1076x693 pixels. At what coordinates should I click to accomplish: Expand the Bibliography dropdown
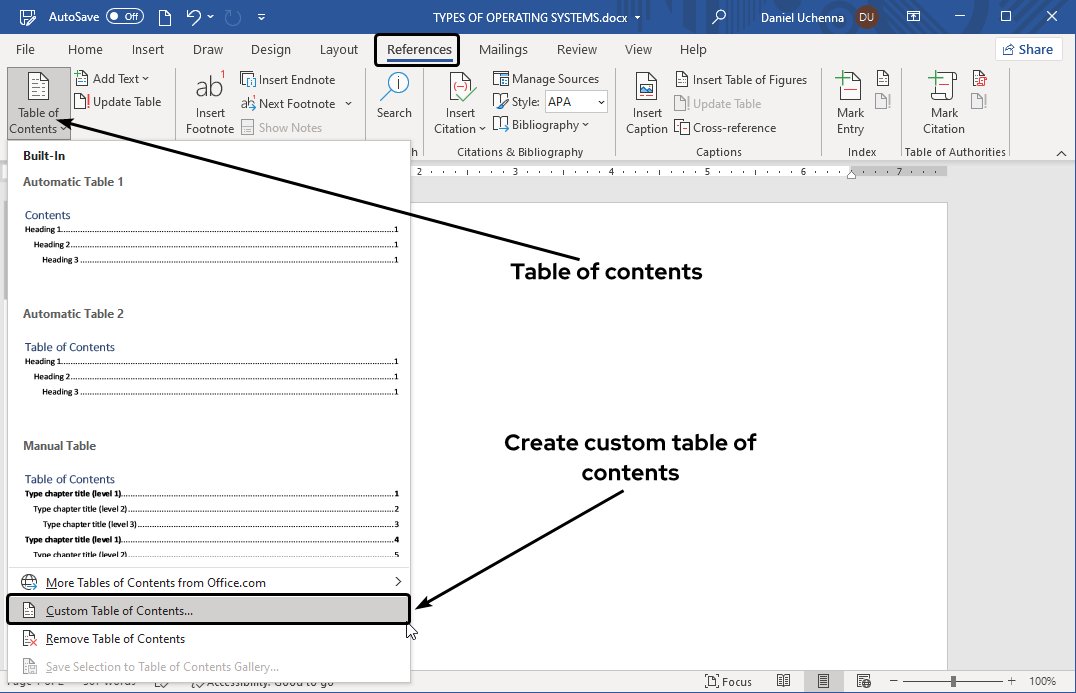[x=543, y=124]
